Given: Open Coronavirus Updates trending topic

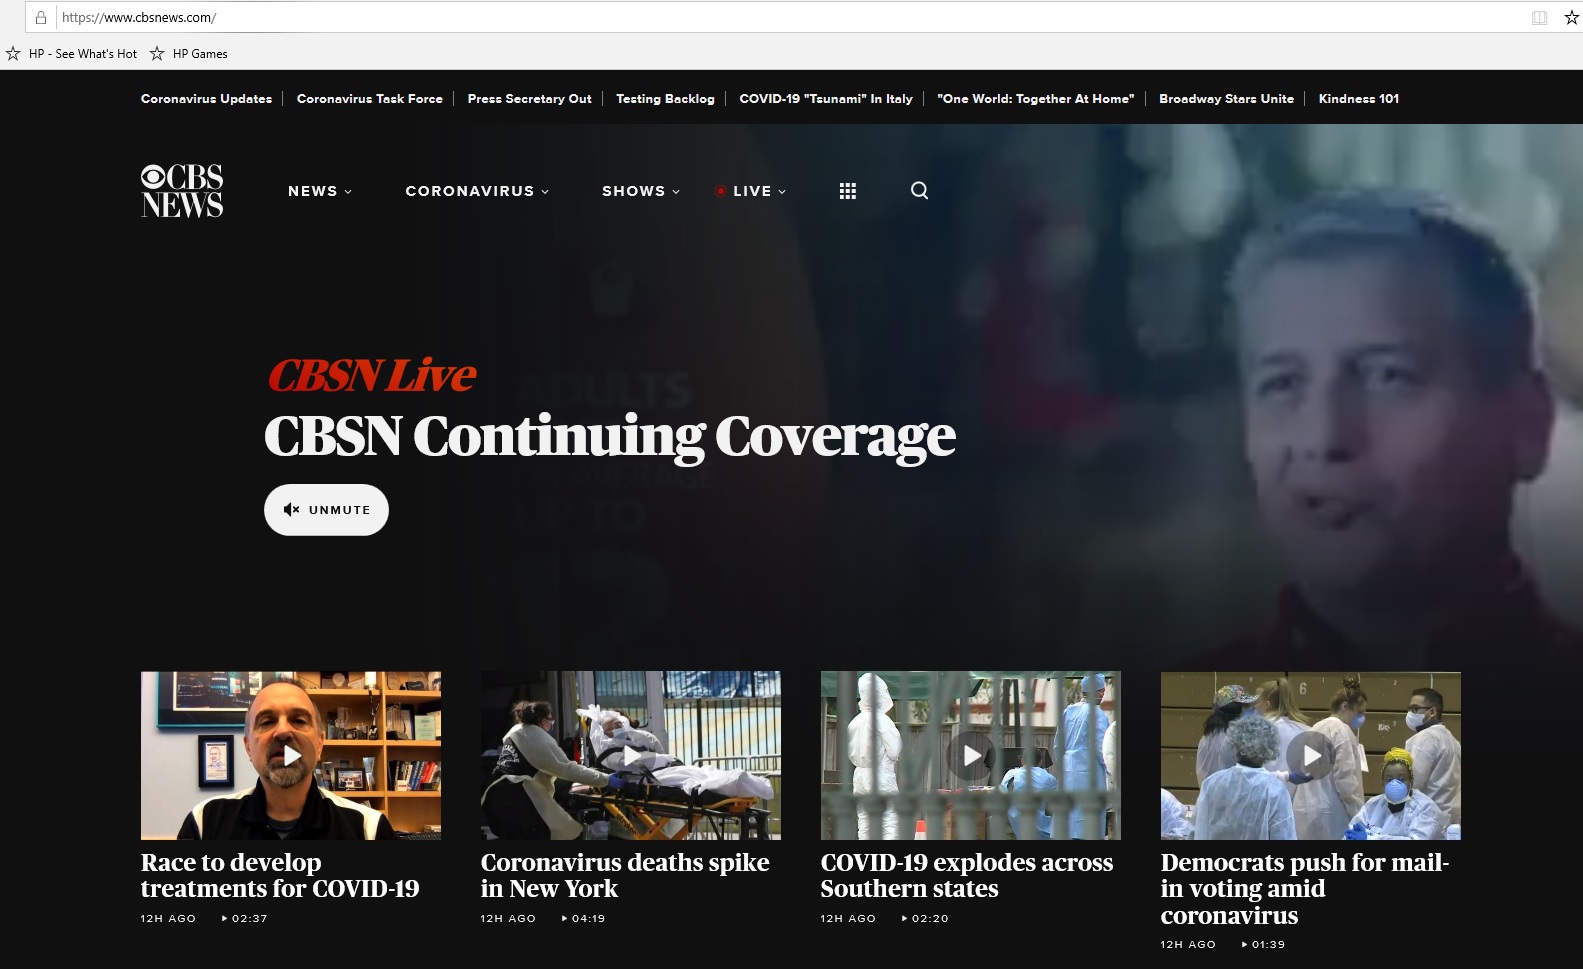Looking at the screenshot, I should point(206,99).
